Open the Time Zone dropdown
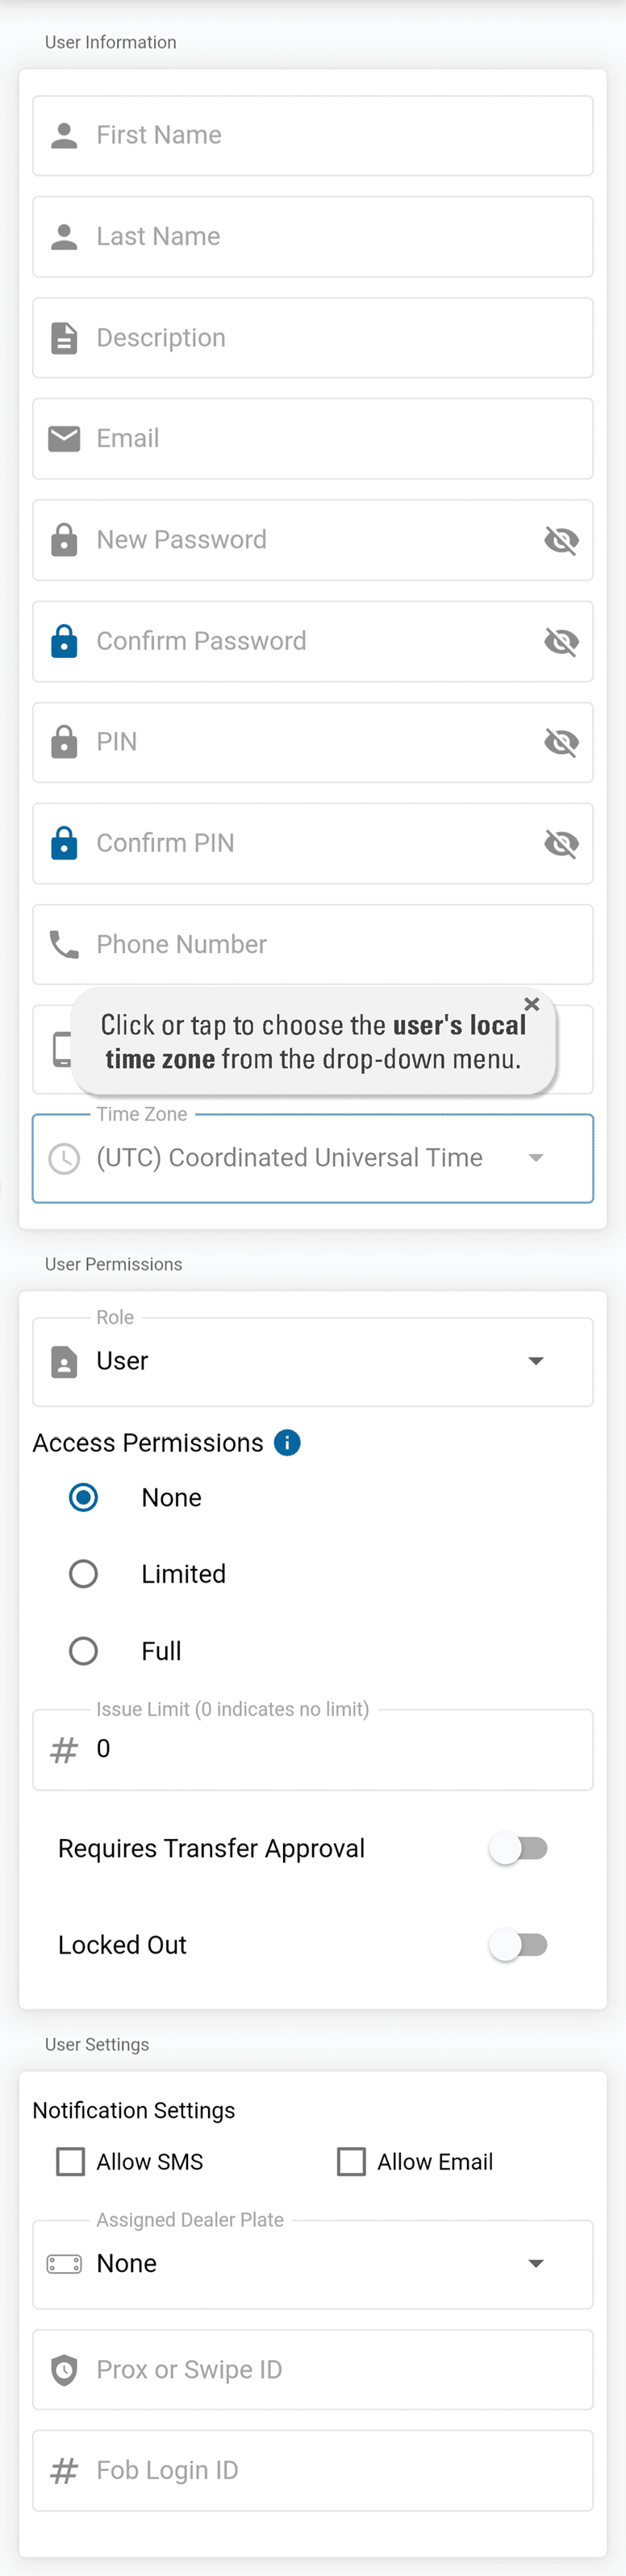This screenshot has width=626, height=2576. coord(535,1158)
